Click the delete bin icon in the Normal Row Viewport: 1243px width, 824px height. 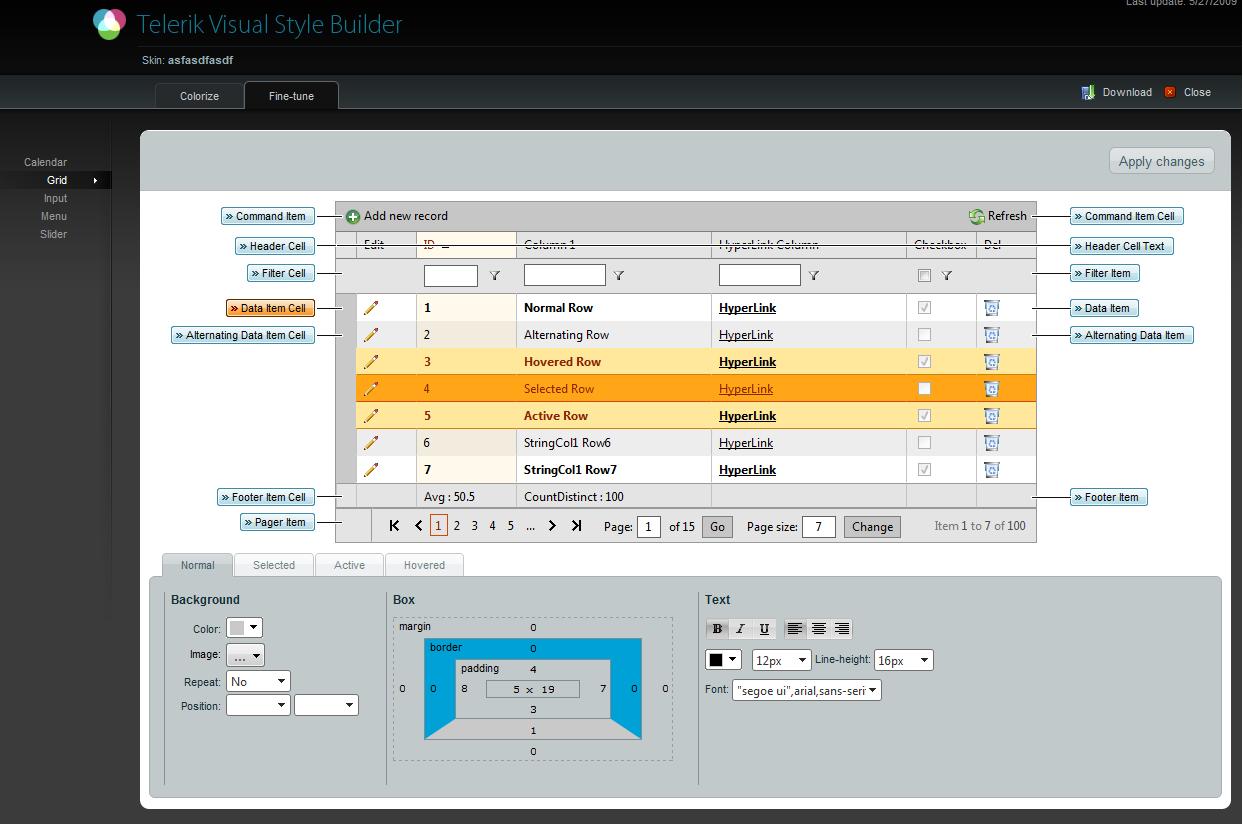pos(991,308)
